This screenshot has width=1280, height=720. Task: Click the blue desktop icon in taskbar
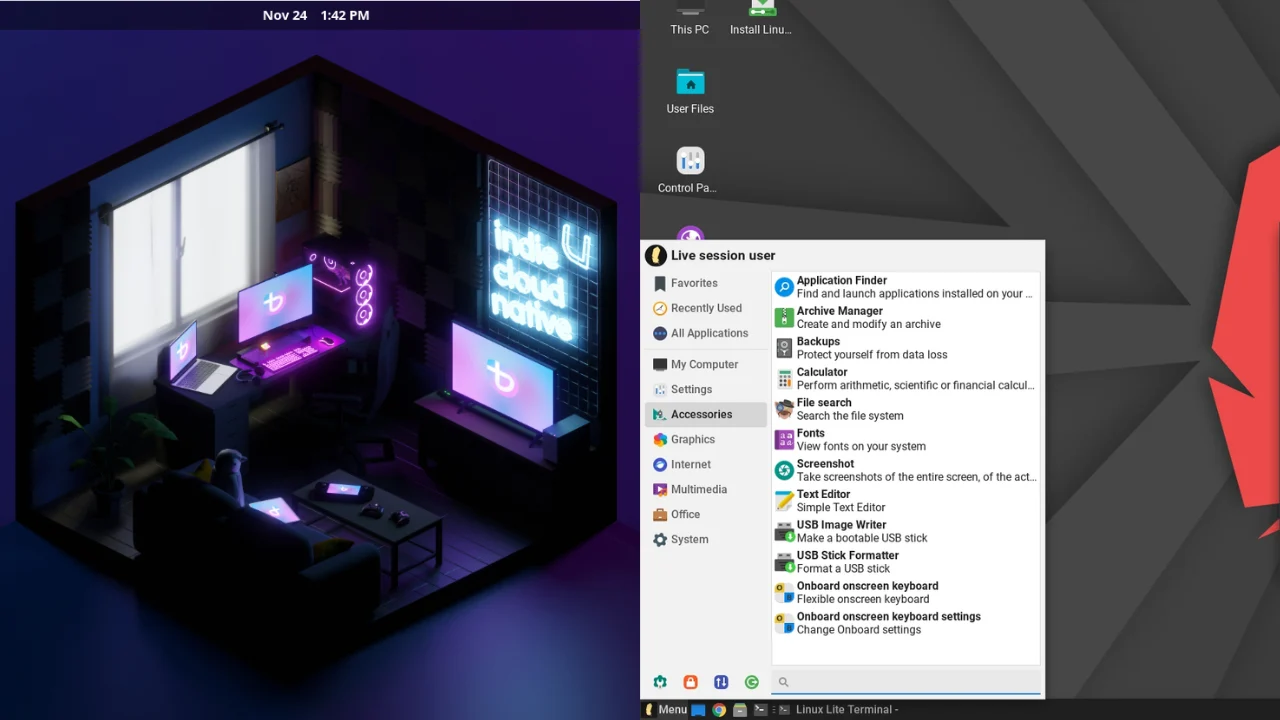click(698, 710)
